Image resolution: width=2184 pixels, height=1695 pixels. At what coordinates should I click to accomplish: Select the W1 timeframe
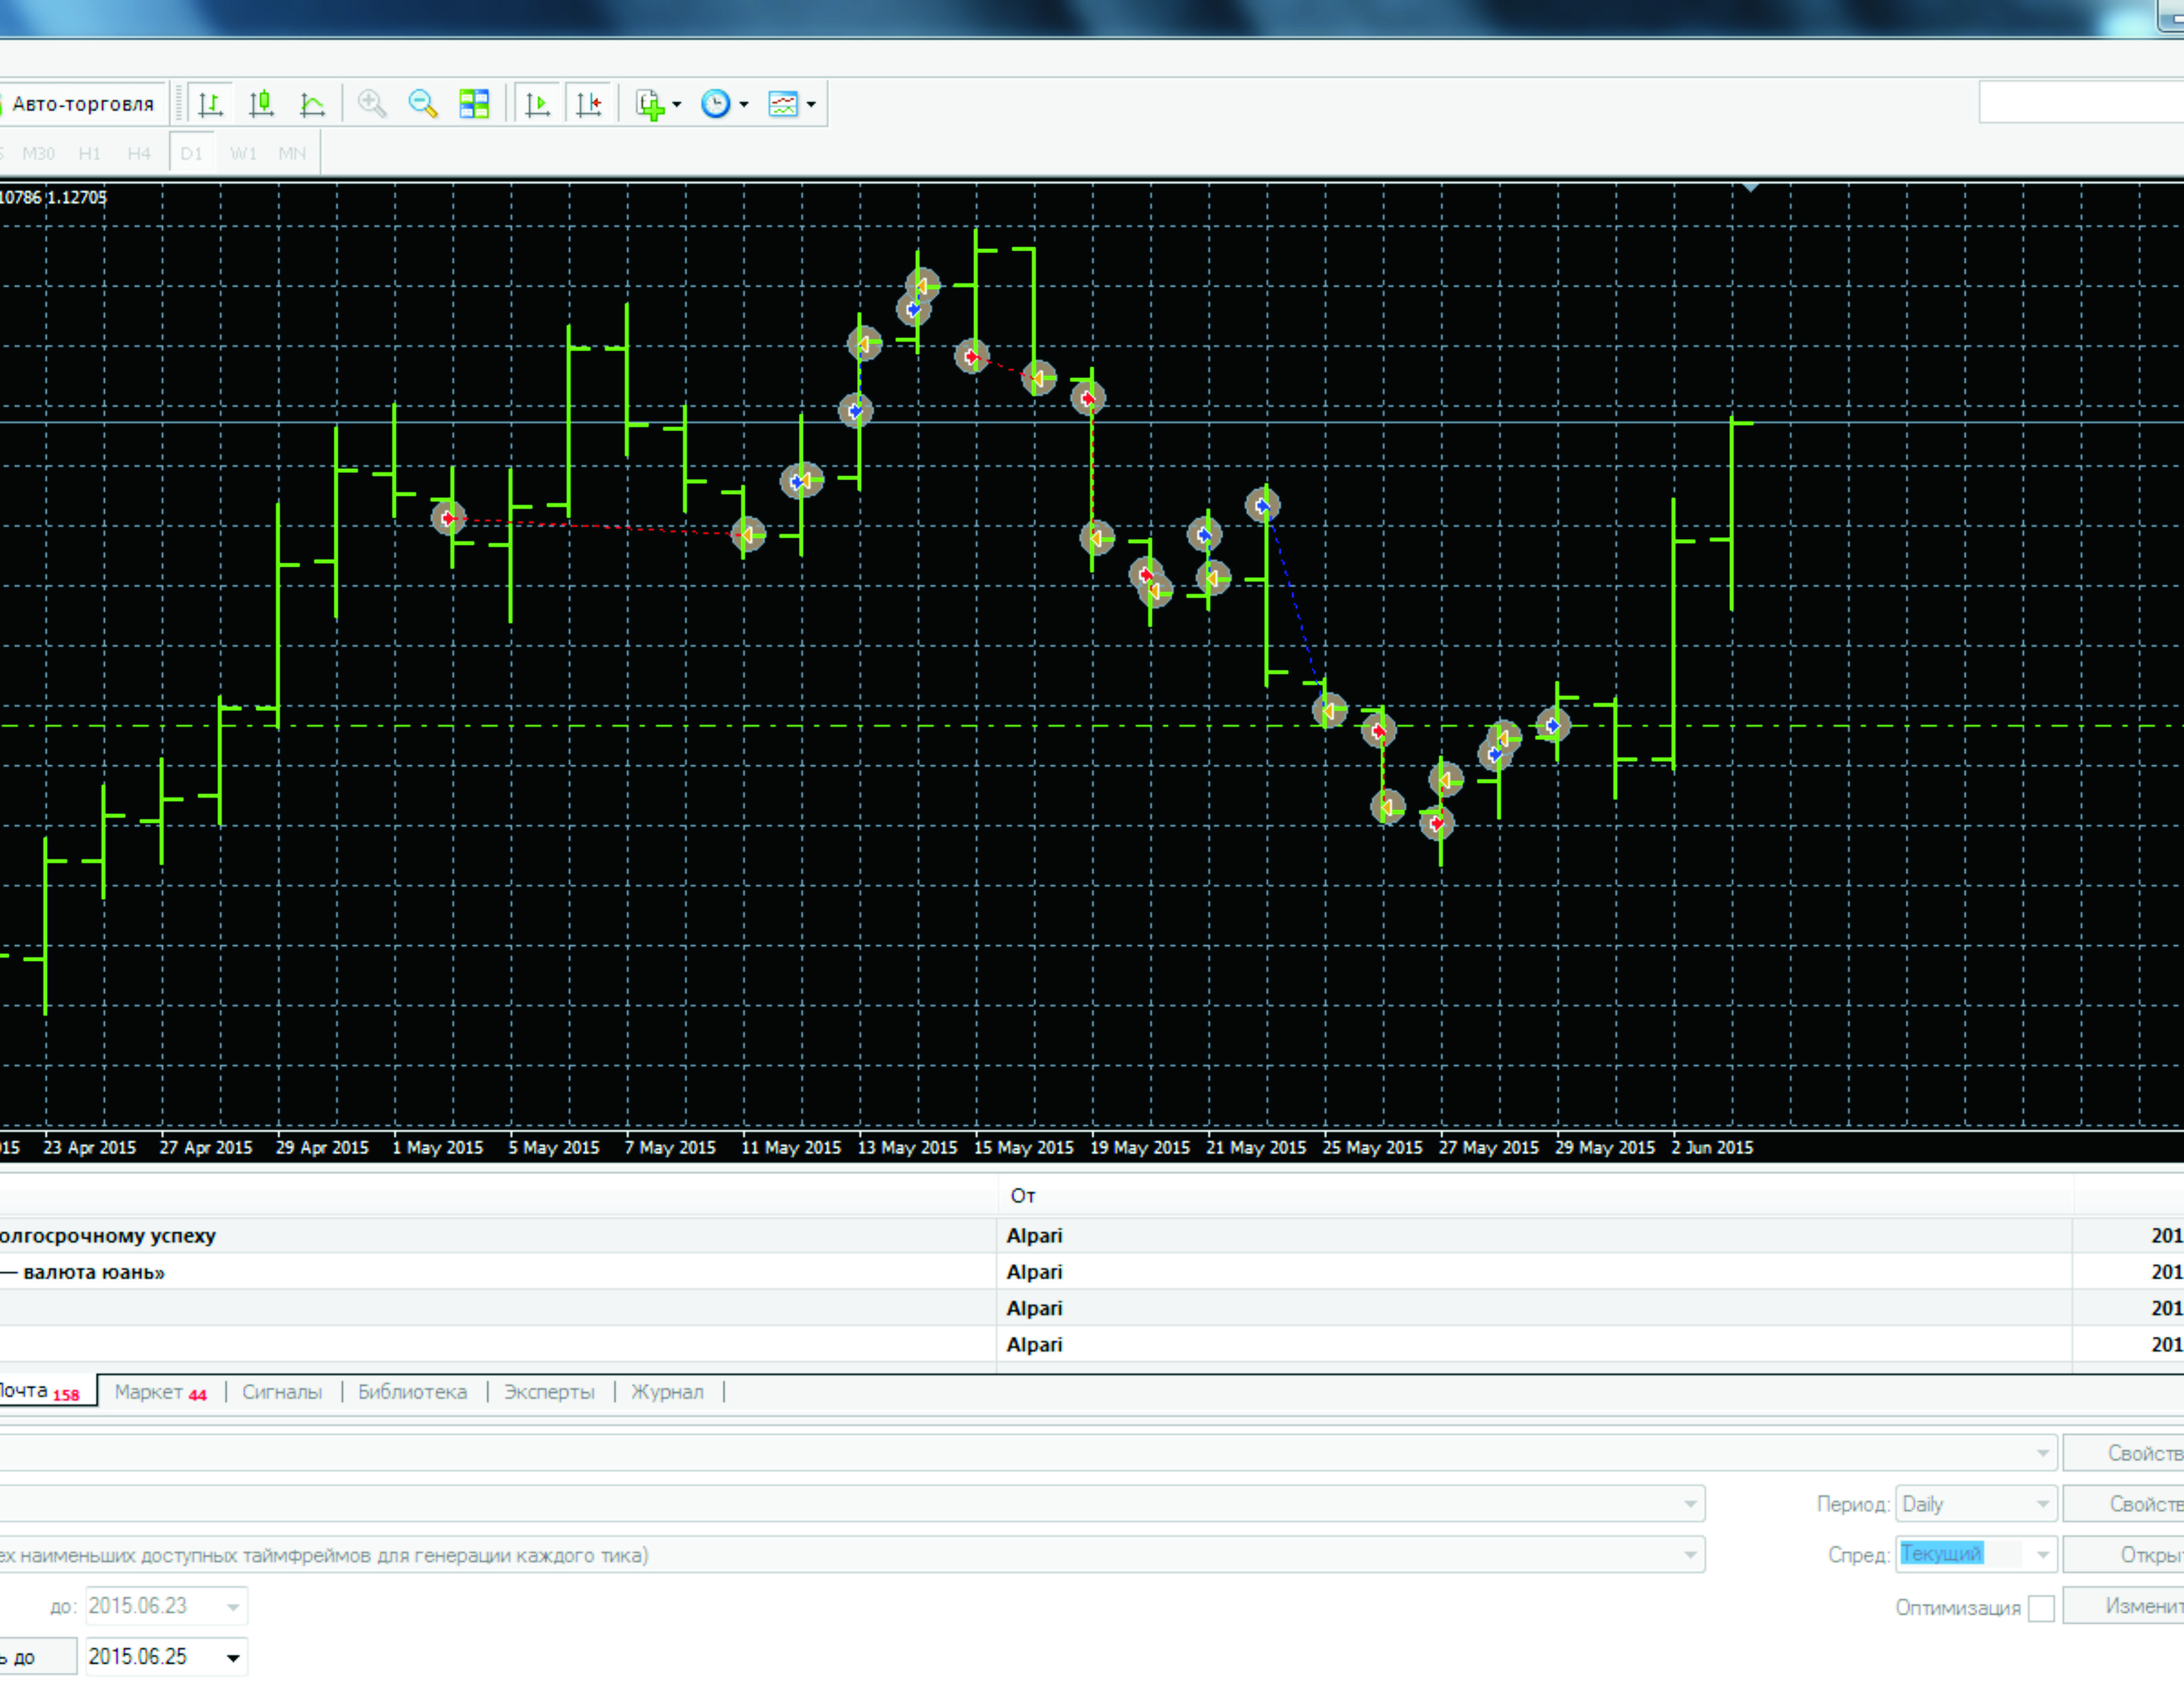(x=244, y=154)
